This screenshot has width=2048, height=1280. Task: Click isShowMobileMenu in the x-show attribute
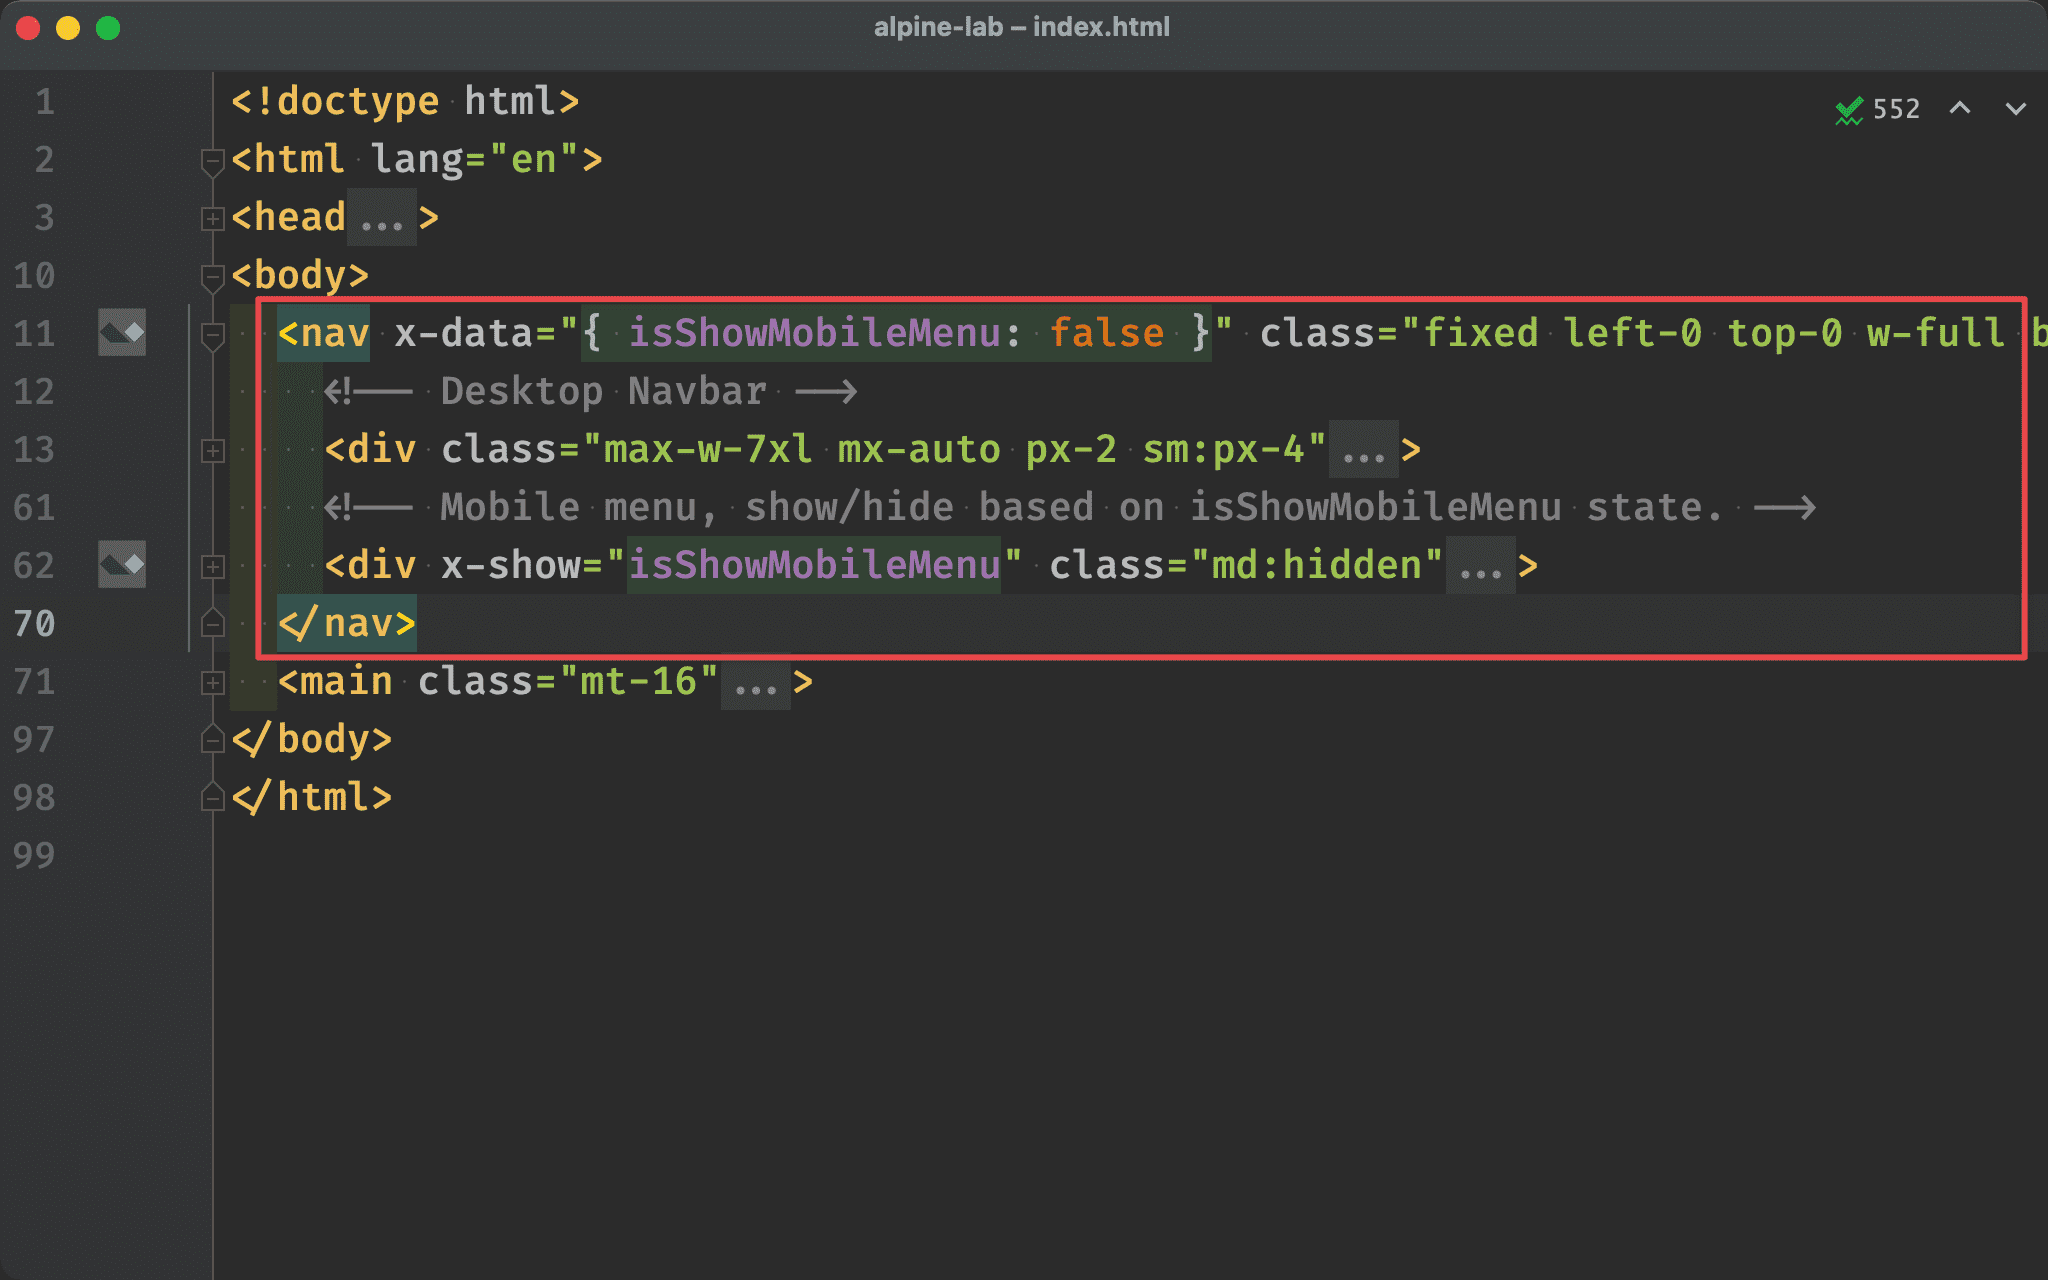click(x=814, y=566)
